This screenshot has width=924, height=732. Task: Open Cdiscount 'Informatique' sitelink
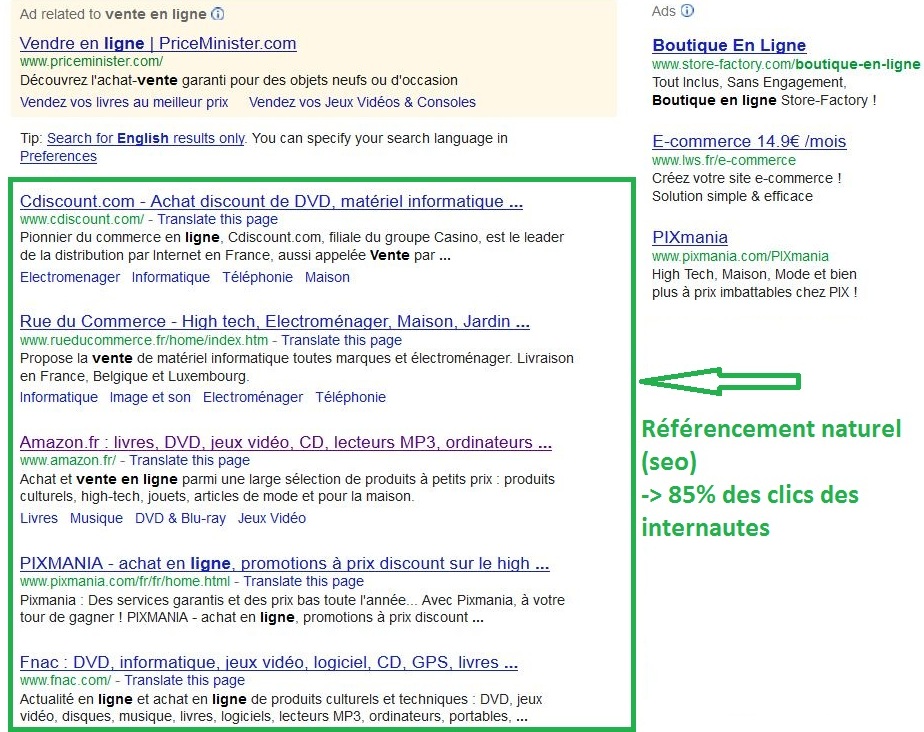pos(170,277)
